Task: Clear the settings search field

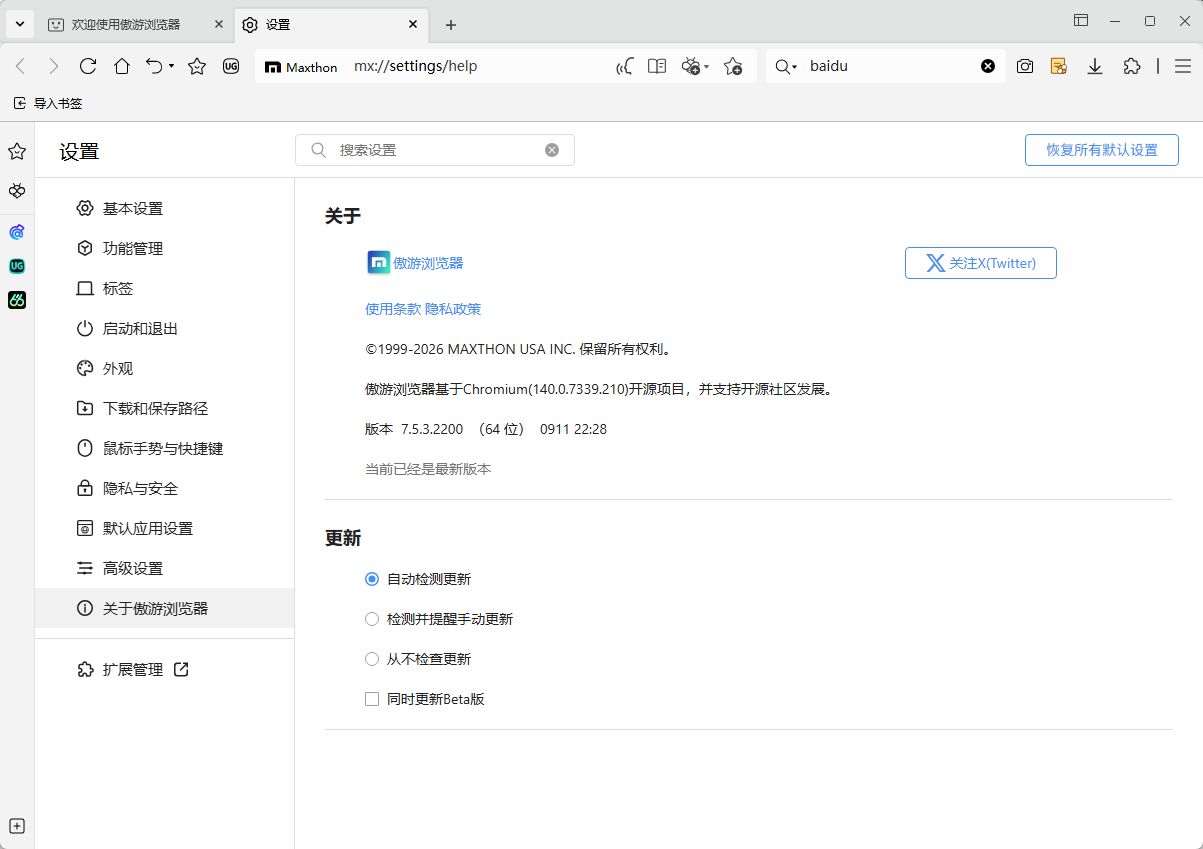Action: 552,150
